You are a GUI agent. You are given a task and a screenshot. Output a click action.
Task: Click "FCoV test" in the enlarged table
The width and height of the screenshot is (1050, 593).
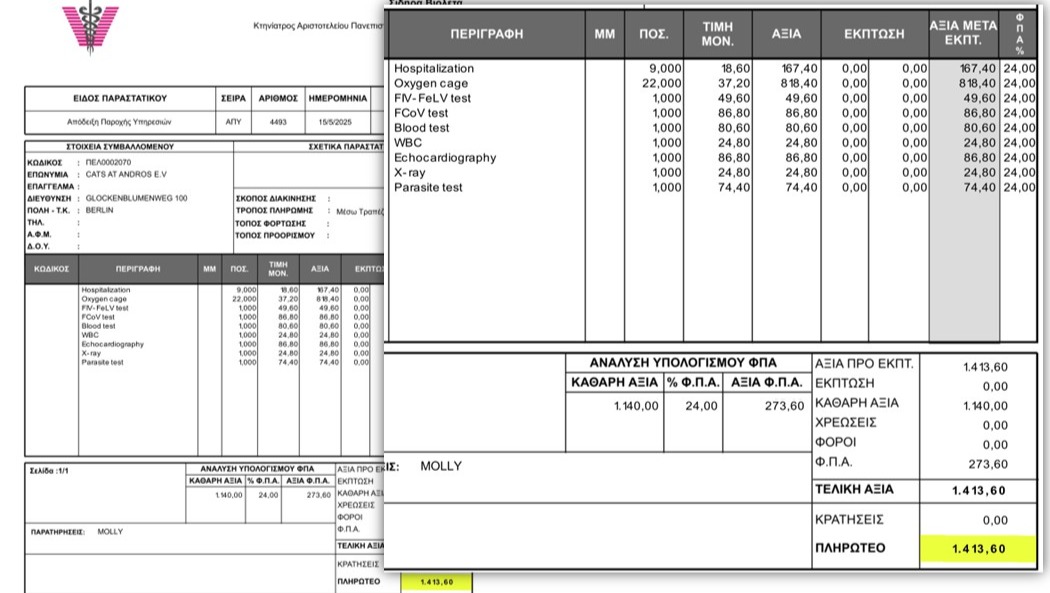tap(421, 113)
